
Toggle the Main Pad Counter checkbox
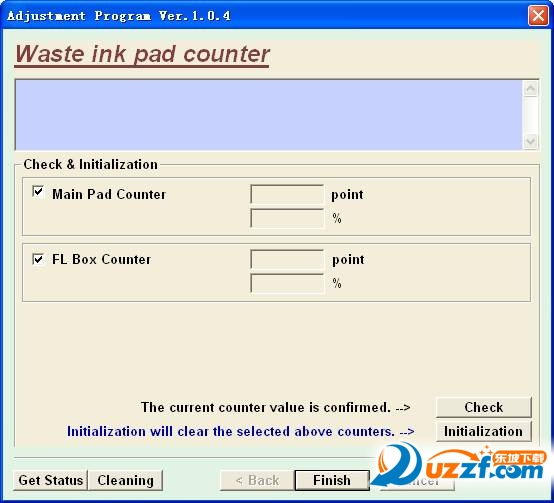38,192
